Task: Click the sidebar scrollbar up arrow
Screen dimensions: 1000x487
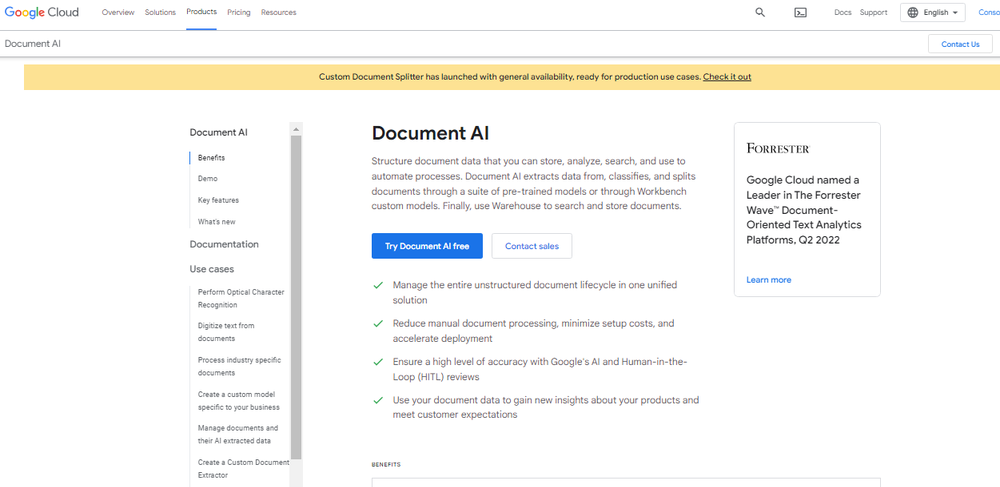Action: (296, 129)
